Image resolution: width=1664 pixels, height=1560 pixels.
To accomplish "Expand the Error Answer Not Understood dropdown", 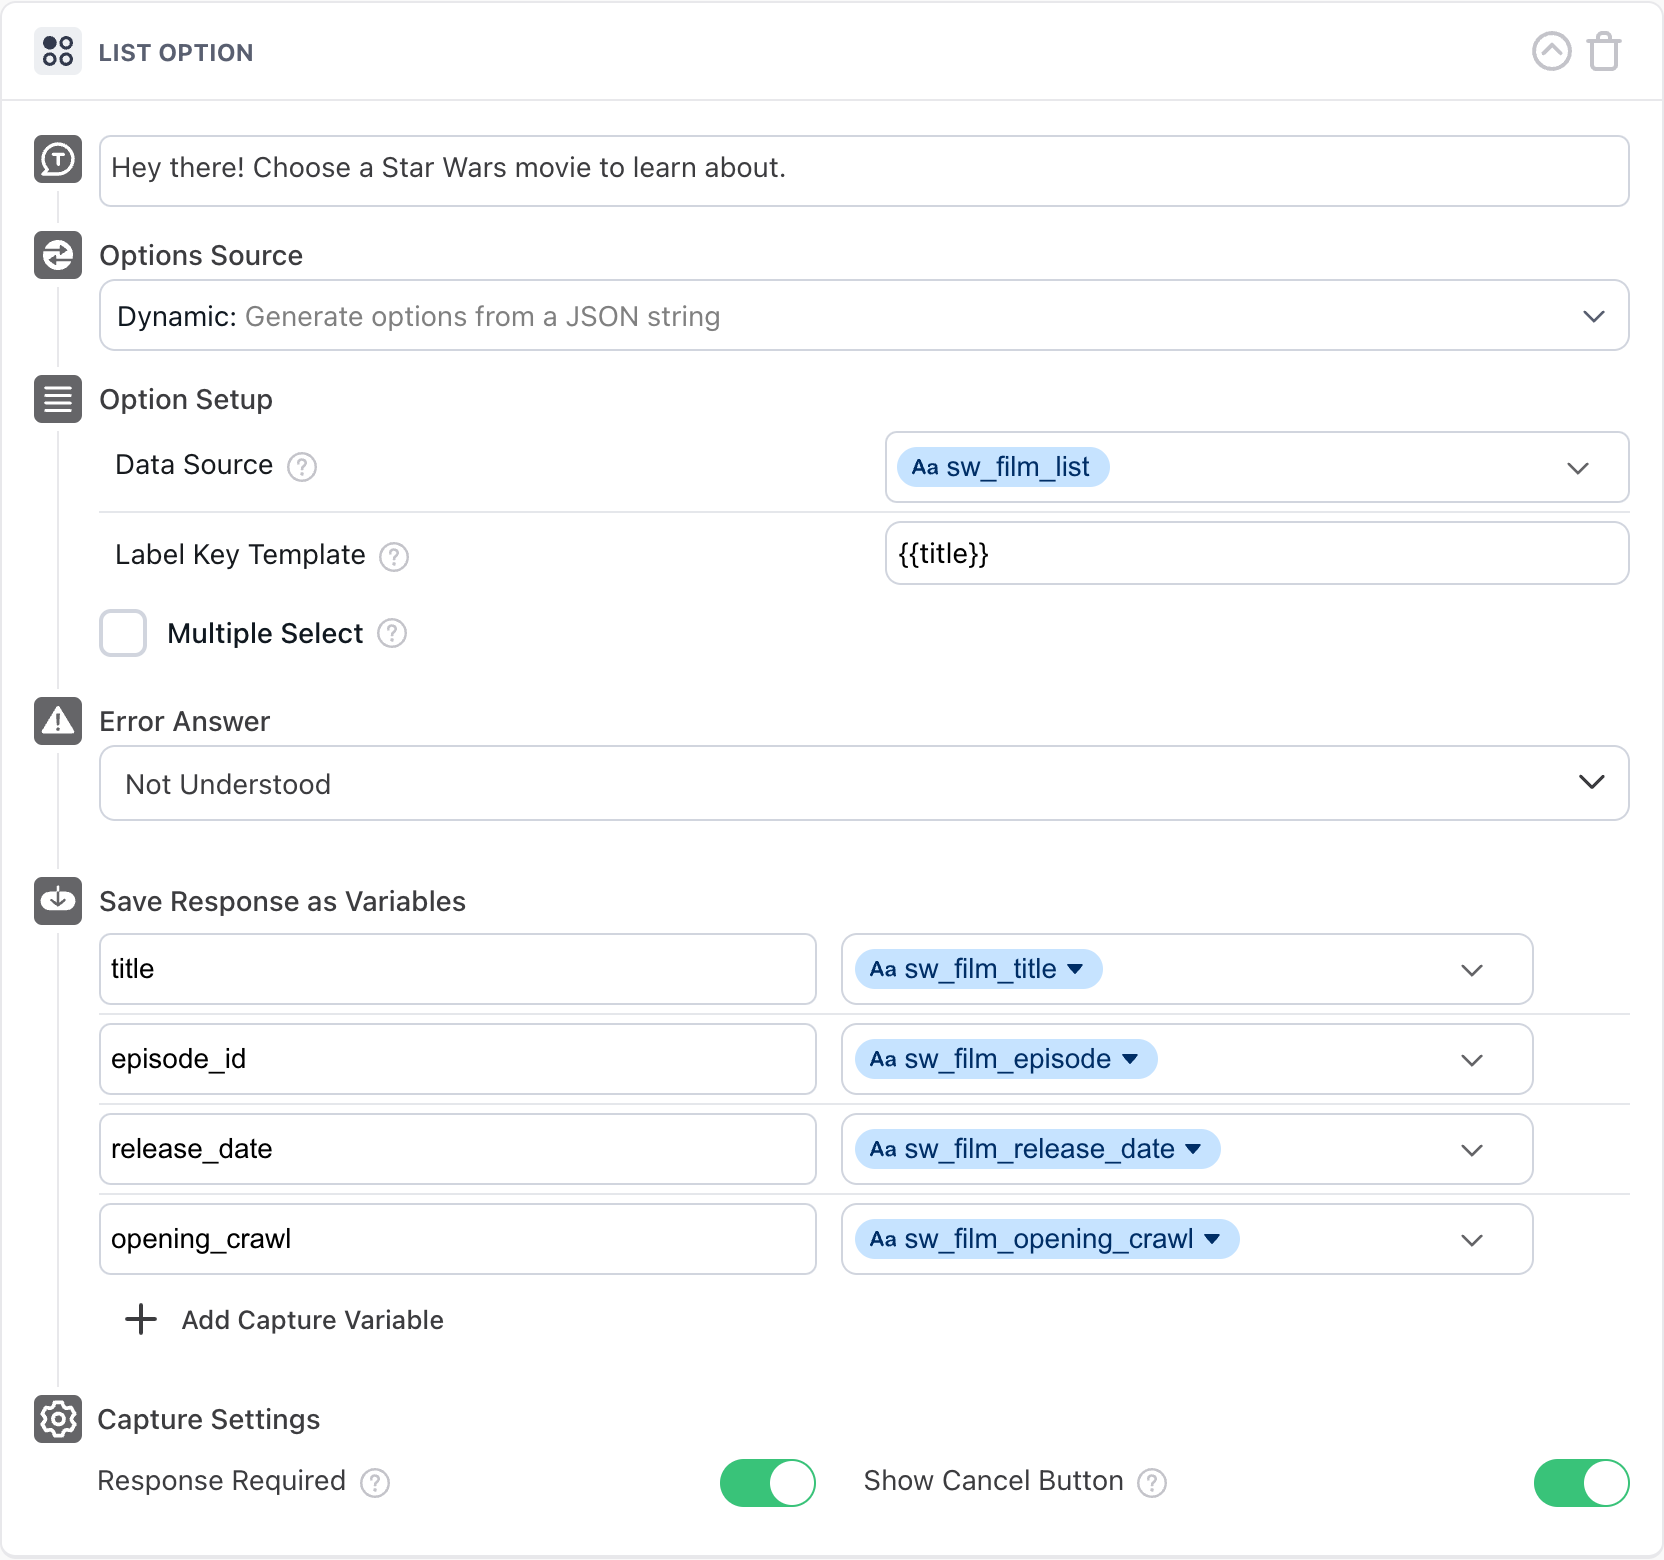I will (x=864, y=783).
